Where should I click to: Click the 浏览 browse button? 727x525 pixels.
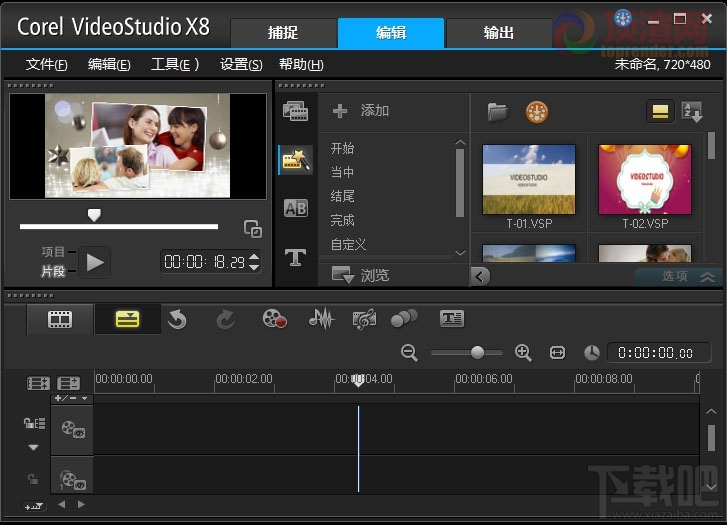(361, 275)
